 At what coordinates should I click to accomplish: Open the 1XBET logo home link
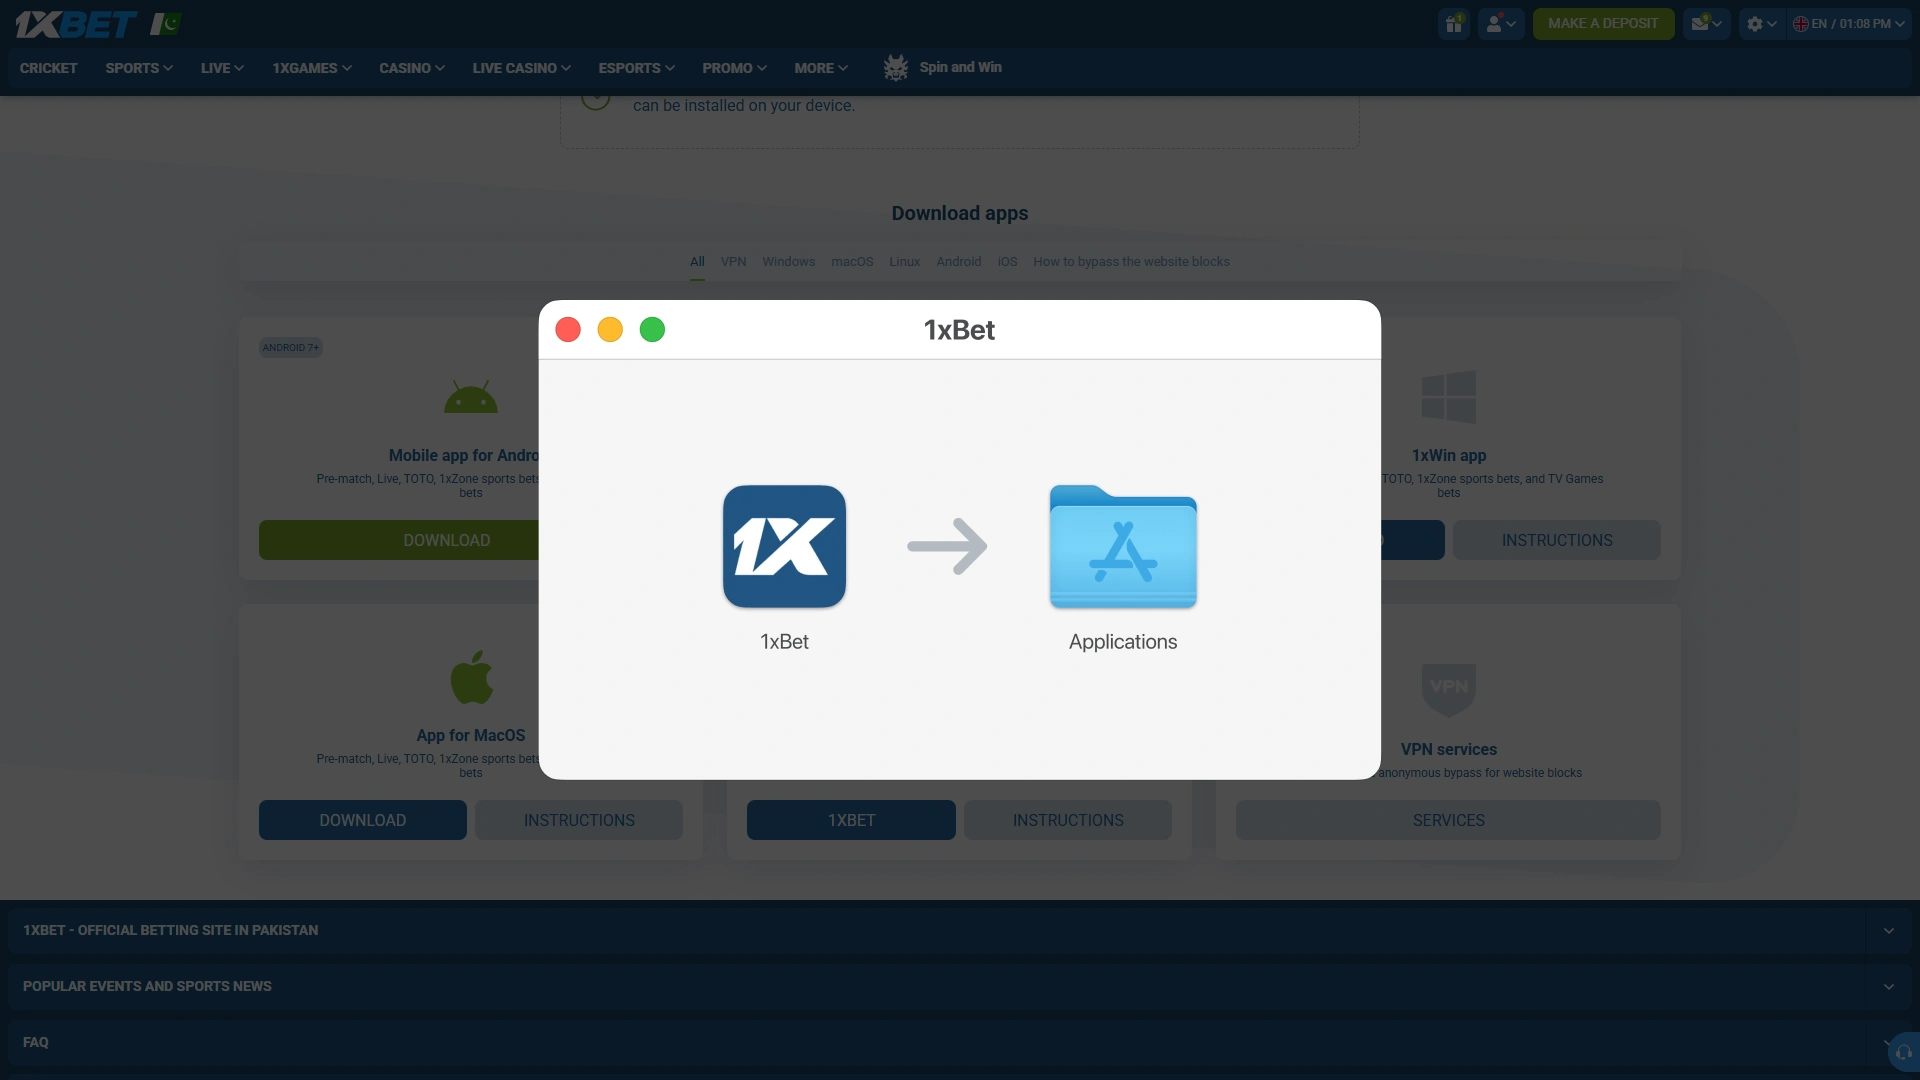[x=76, y=24]
